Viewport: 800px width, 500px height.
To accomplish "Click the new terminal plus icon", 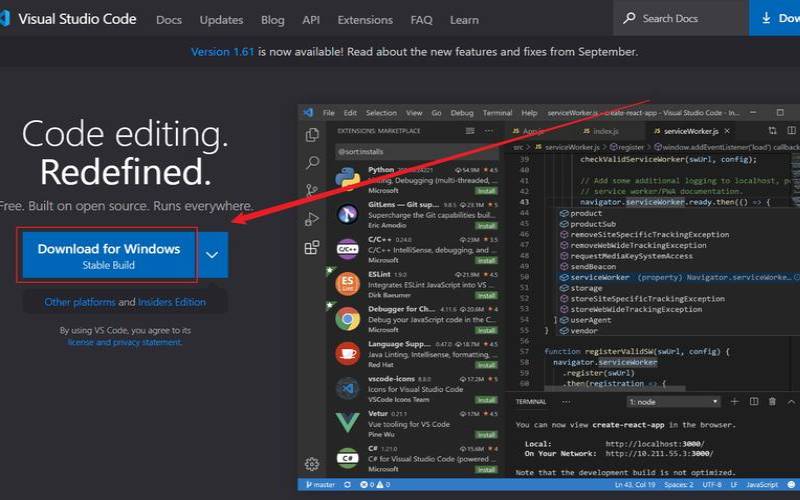I will coord(735,402).
